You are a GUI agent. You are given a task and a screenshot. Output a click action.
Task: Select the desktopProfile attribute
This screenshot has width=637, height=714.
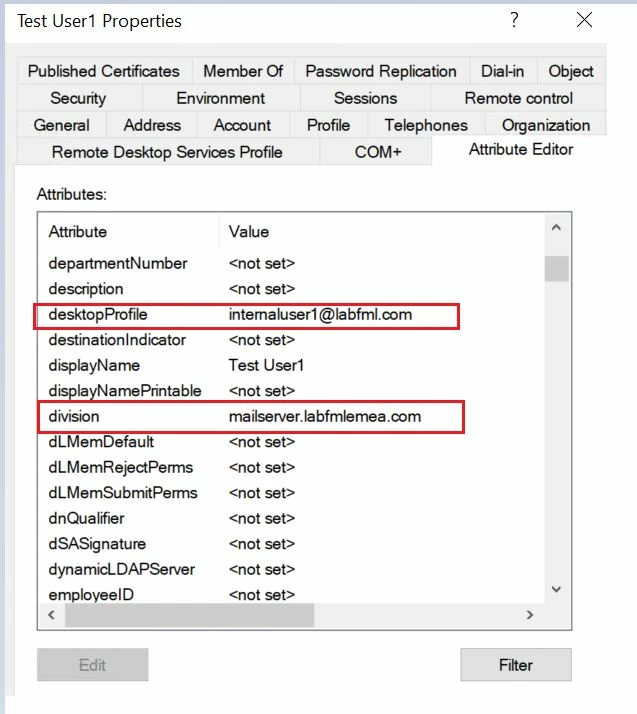(x=98, y=315)
